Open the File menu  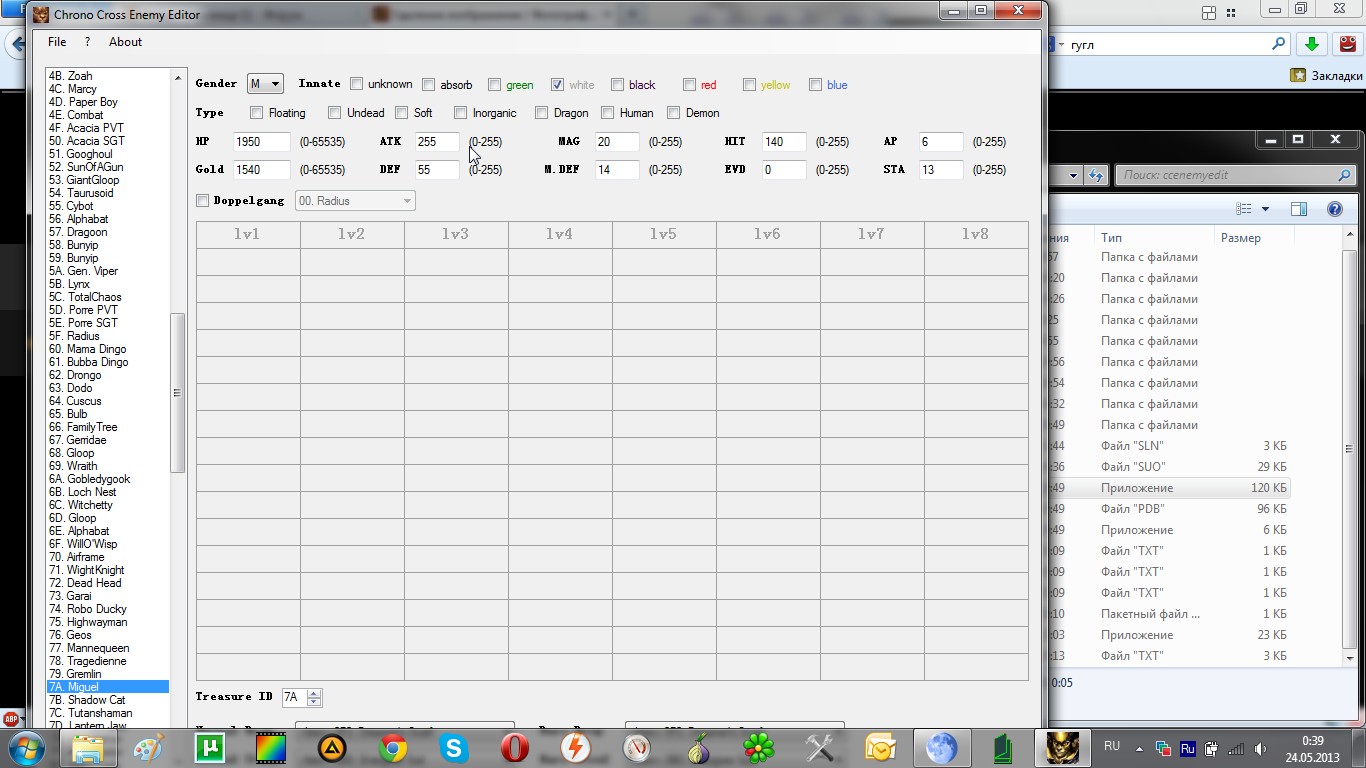coord(57,42)
